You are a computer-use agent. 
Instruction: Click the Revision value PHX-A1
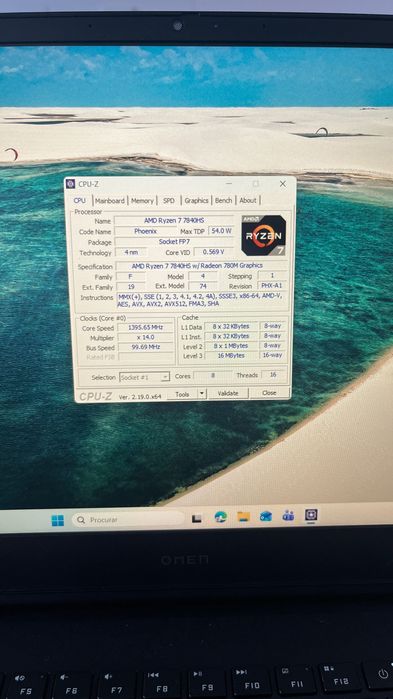[x=272, y=285]
